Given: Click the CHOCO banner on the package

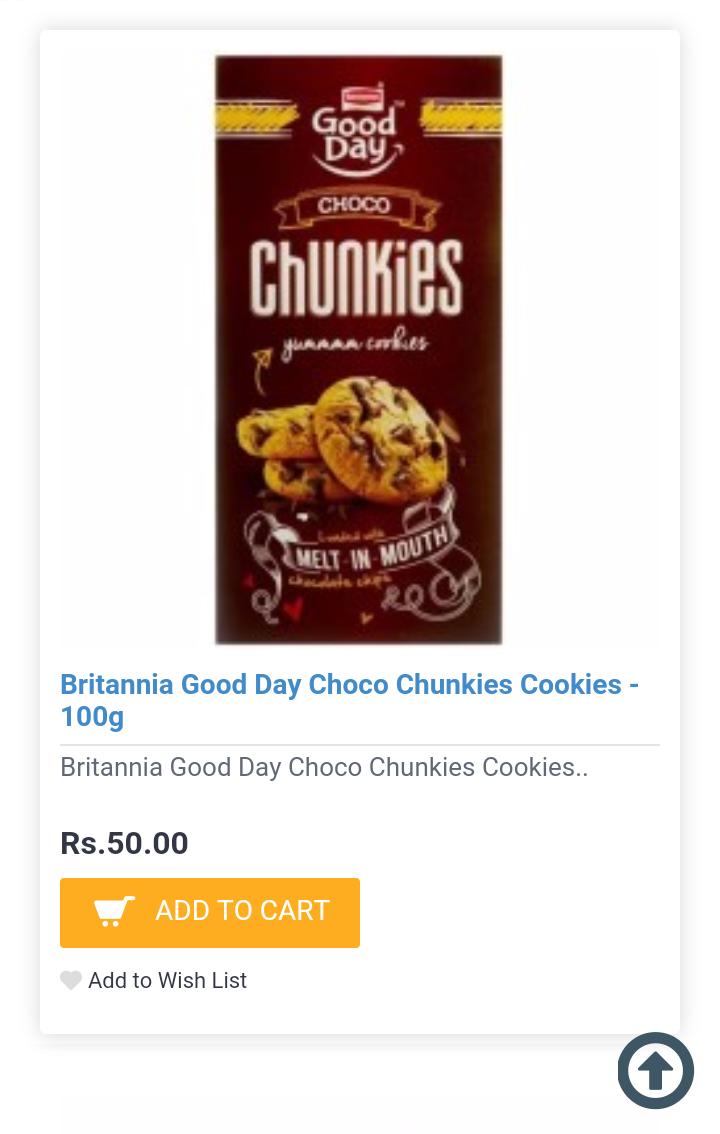Looking at the screenshot, I should coord(353,205).
